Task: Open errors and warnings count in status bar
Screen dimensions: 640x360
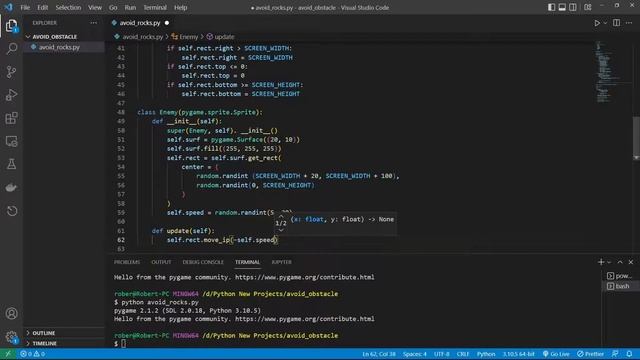Action: click(33, 354)
